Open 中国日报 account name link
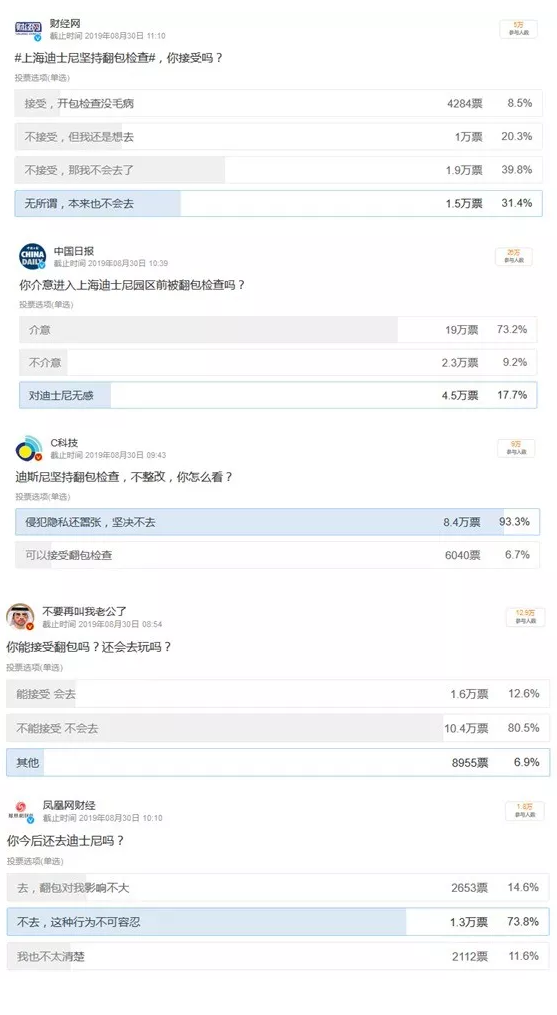This screenshot has height=1015, width=557. [74, 251]
